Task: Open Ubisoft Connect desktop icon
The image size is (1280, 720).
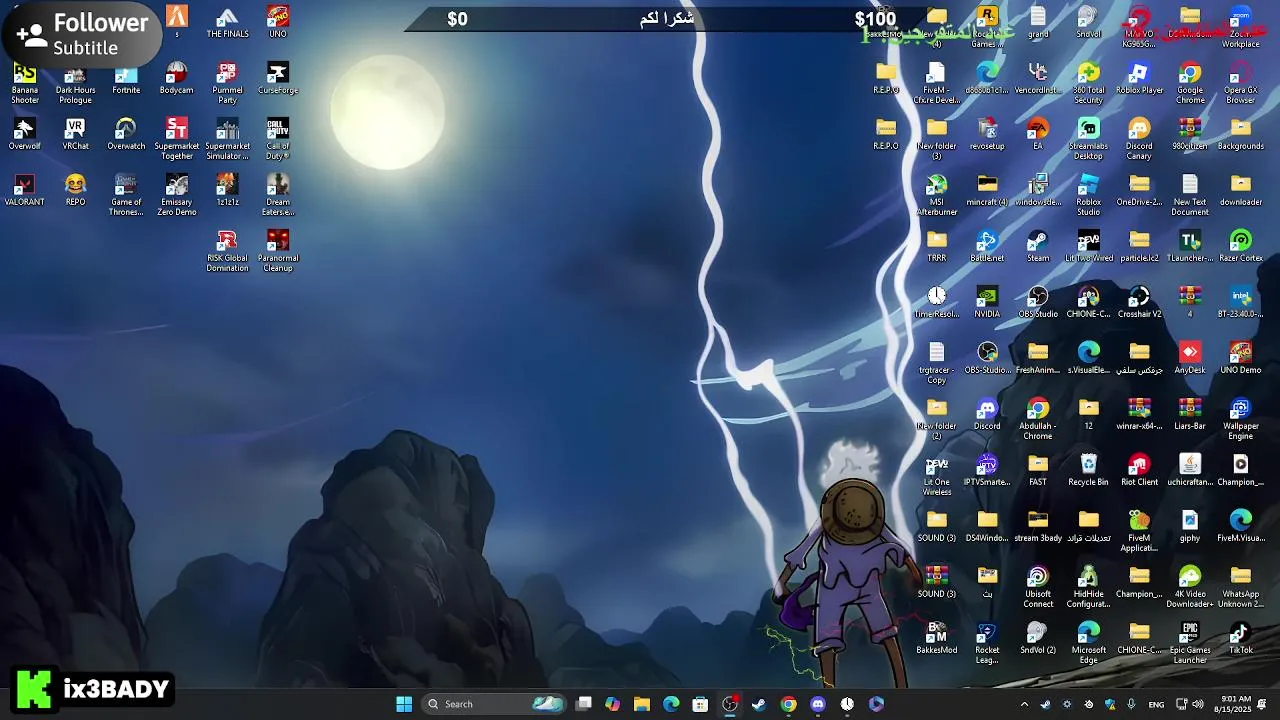Action: pos(1038,587)
